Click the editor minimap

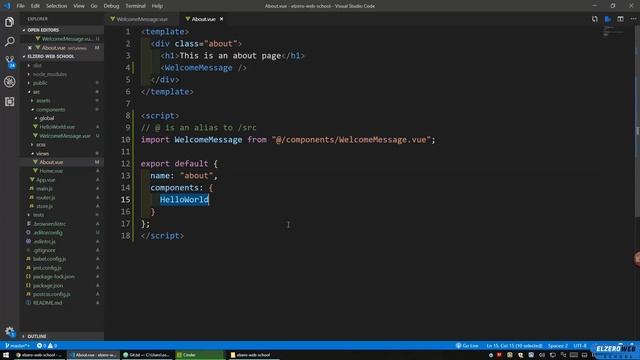coord(613,32)
